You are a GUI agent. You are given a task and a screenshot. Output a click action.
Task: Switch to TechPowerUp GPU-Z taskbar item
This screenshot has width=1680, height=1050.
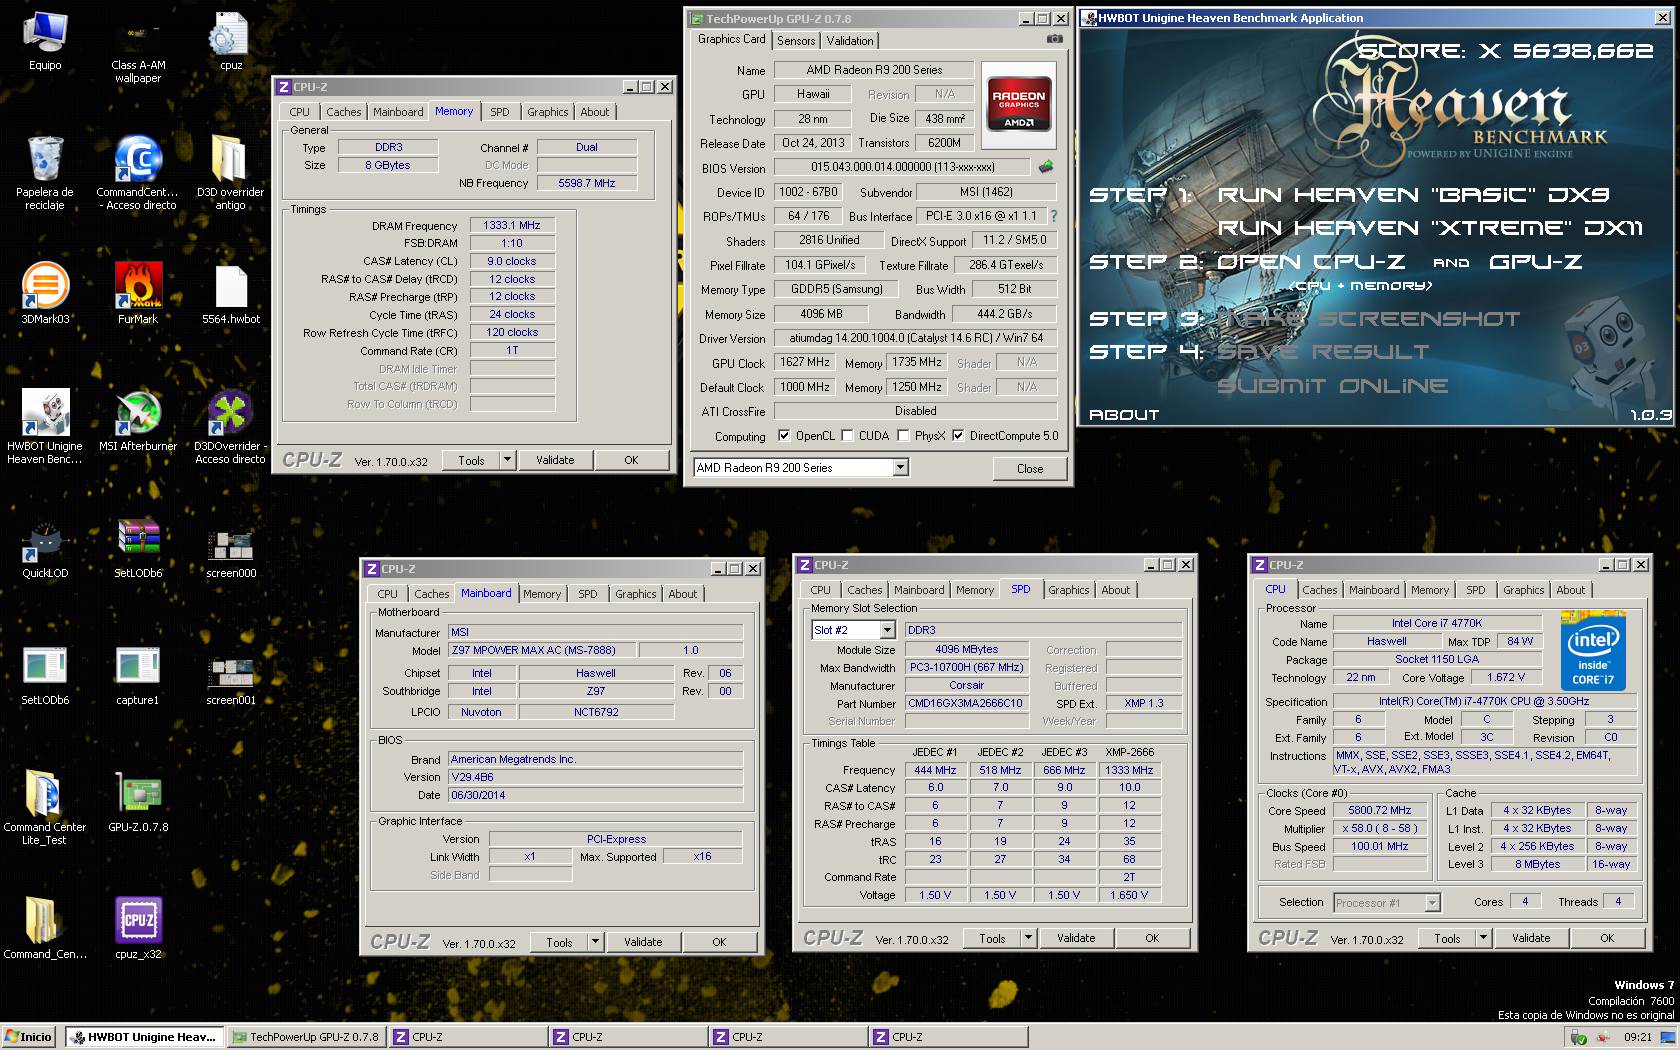307,1037
